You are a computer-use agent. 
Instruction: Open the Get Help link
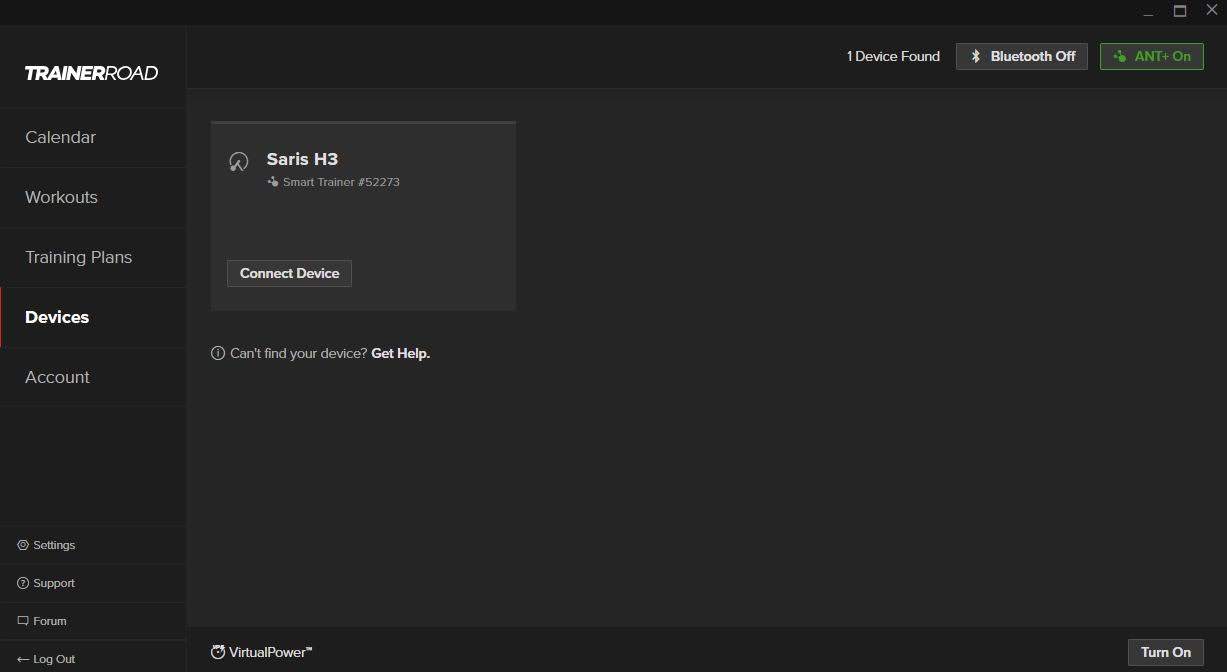[400, 353]
